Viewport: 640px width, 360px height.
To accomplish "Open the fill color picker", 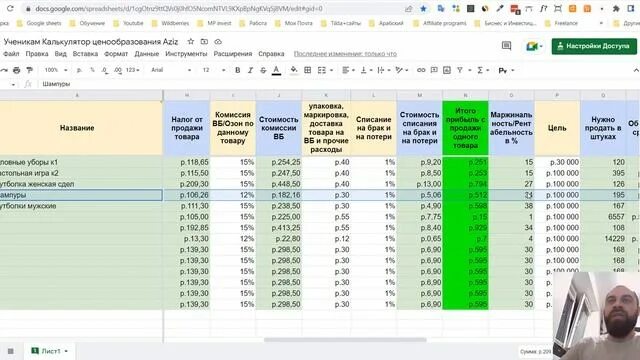I will click(294, 70).
